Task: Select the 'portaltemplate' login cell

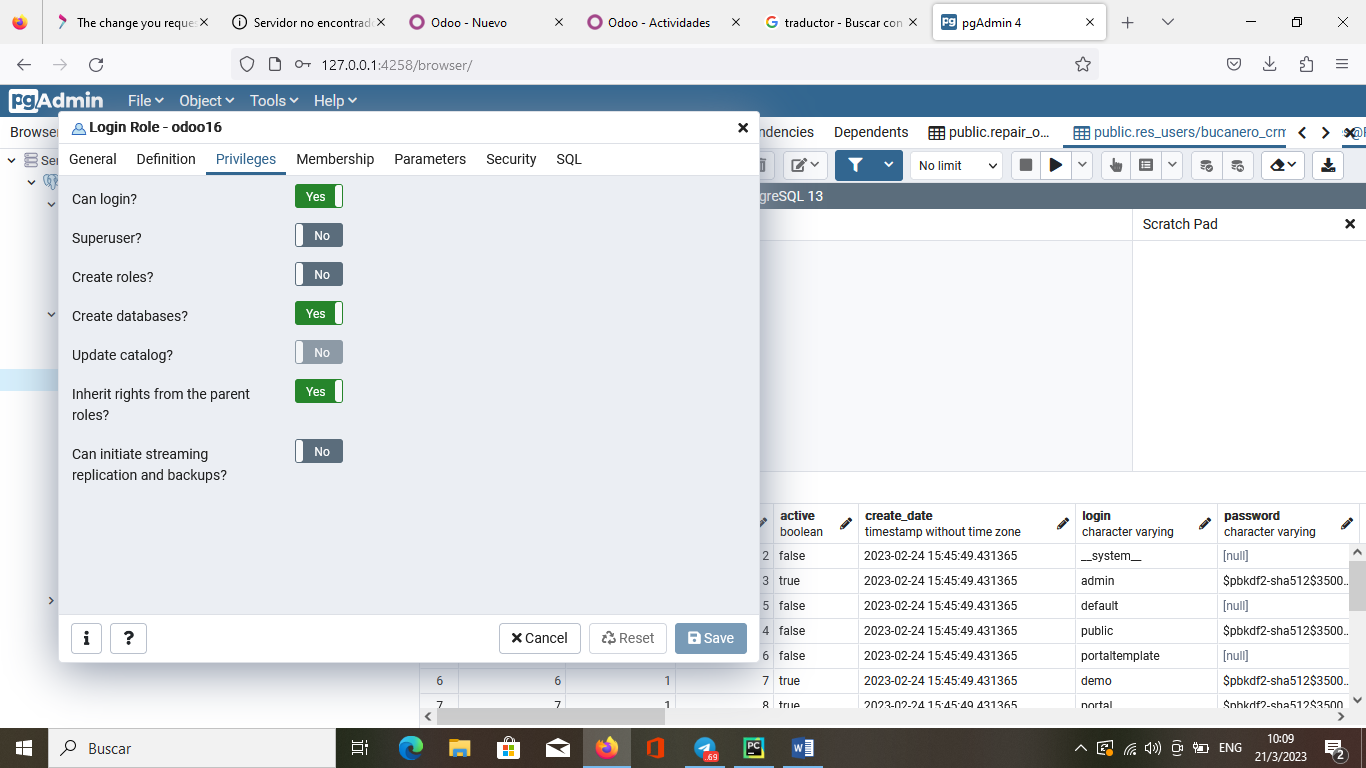Action: [x=1146, y=656]
